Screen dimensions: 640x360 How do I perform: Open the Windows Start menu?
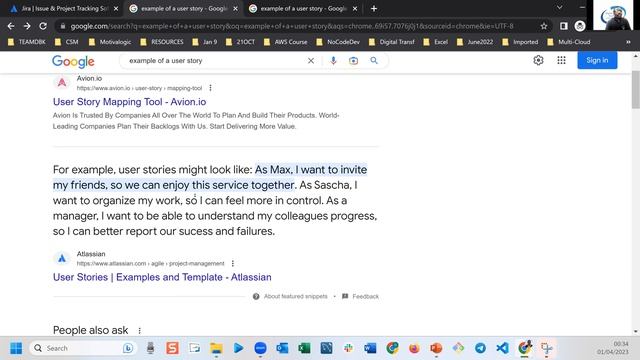(16, 348)
